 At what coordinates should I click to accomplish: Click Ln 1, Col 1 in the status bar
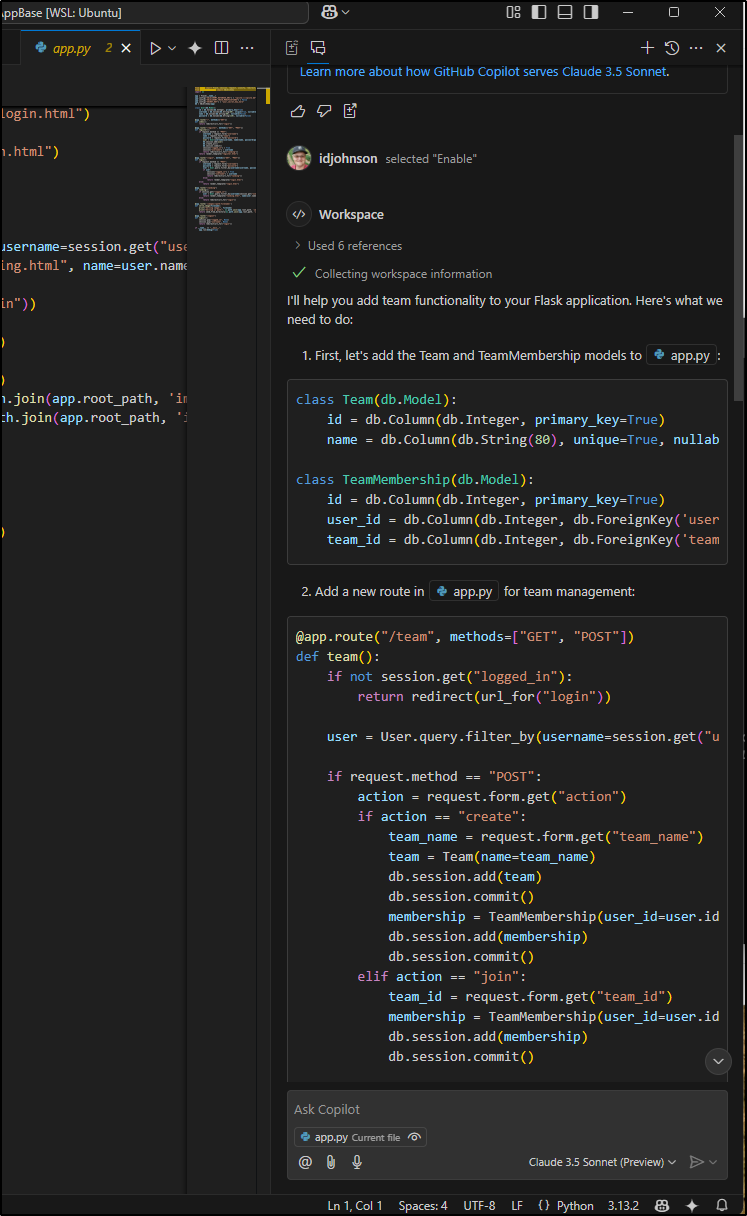tap(355, 1205)
